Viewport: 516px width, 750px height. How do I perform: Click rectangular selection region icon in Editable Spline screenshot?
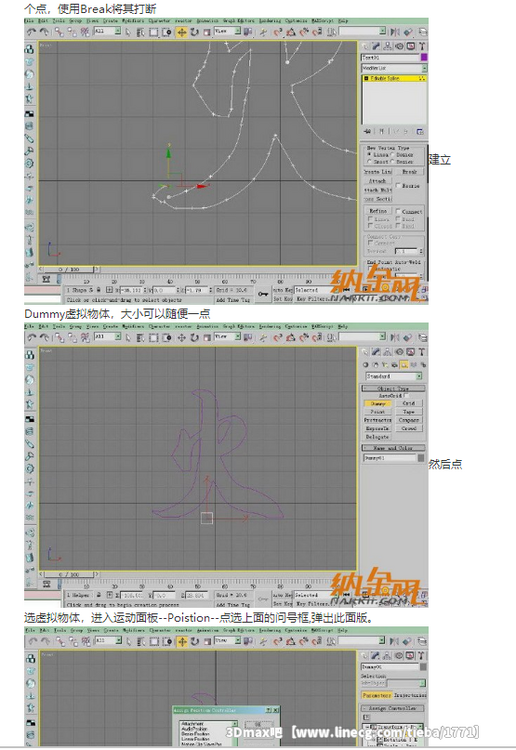pyautogui.click(x=154, y=32)
